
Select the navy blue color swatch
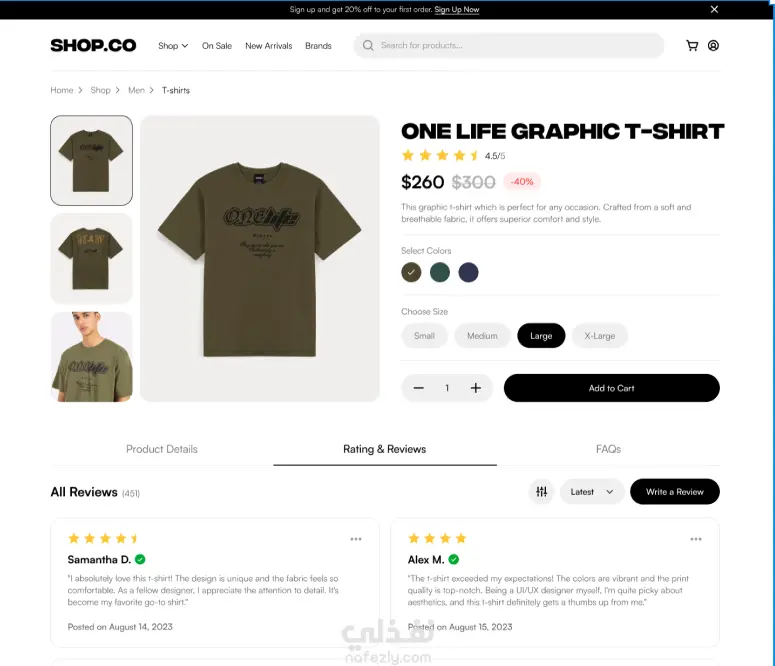click(x=468, y=272)
